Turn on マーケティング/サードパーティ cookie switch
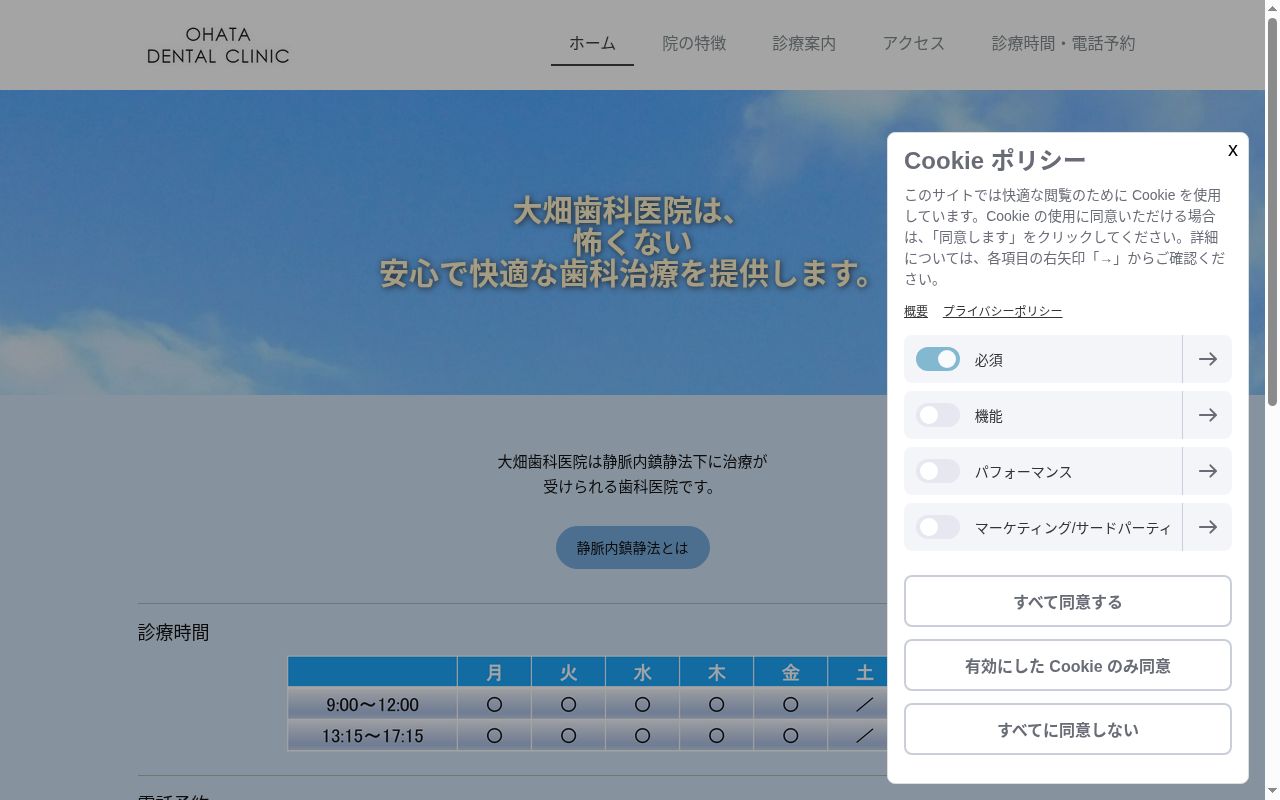Screen dimensions: 1280x800 (938, 527)
